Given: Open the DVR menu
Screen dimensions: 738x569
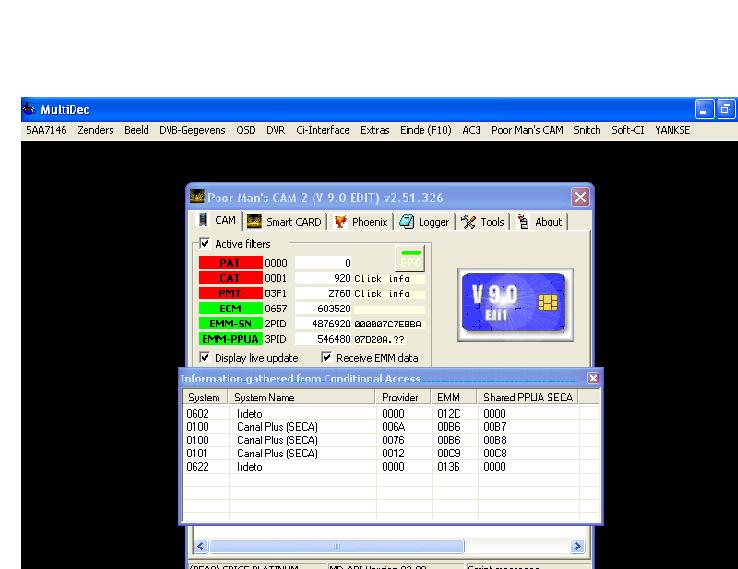Looking at the screenshot, I should pyautogui.click(x=275, y=130).
